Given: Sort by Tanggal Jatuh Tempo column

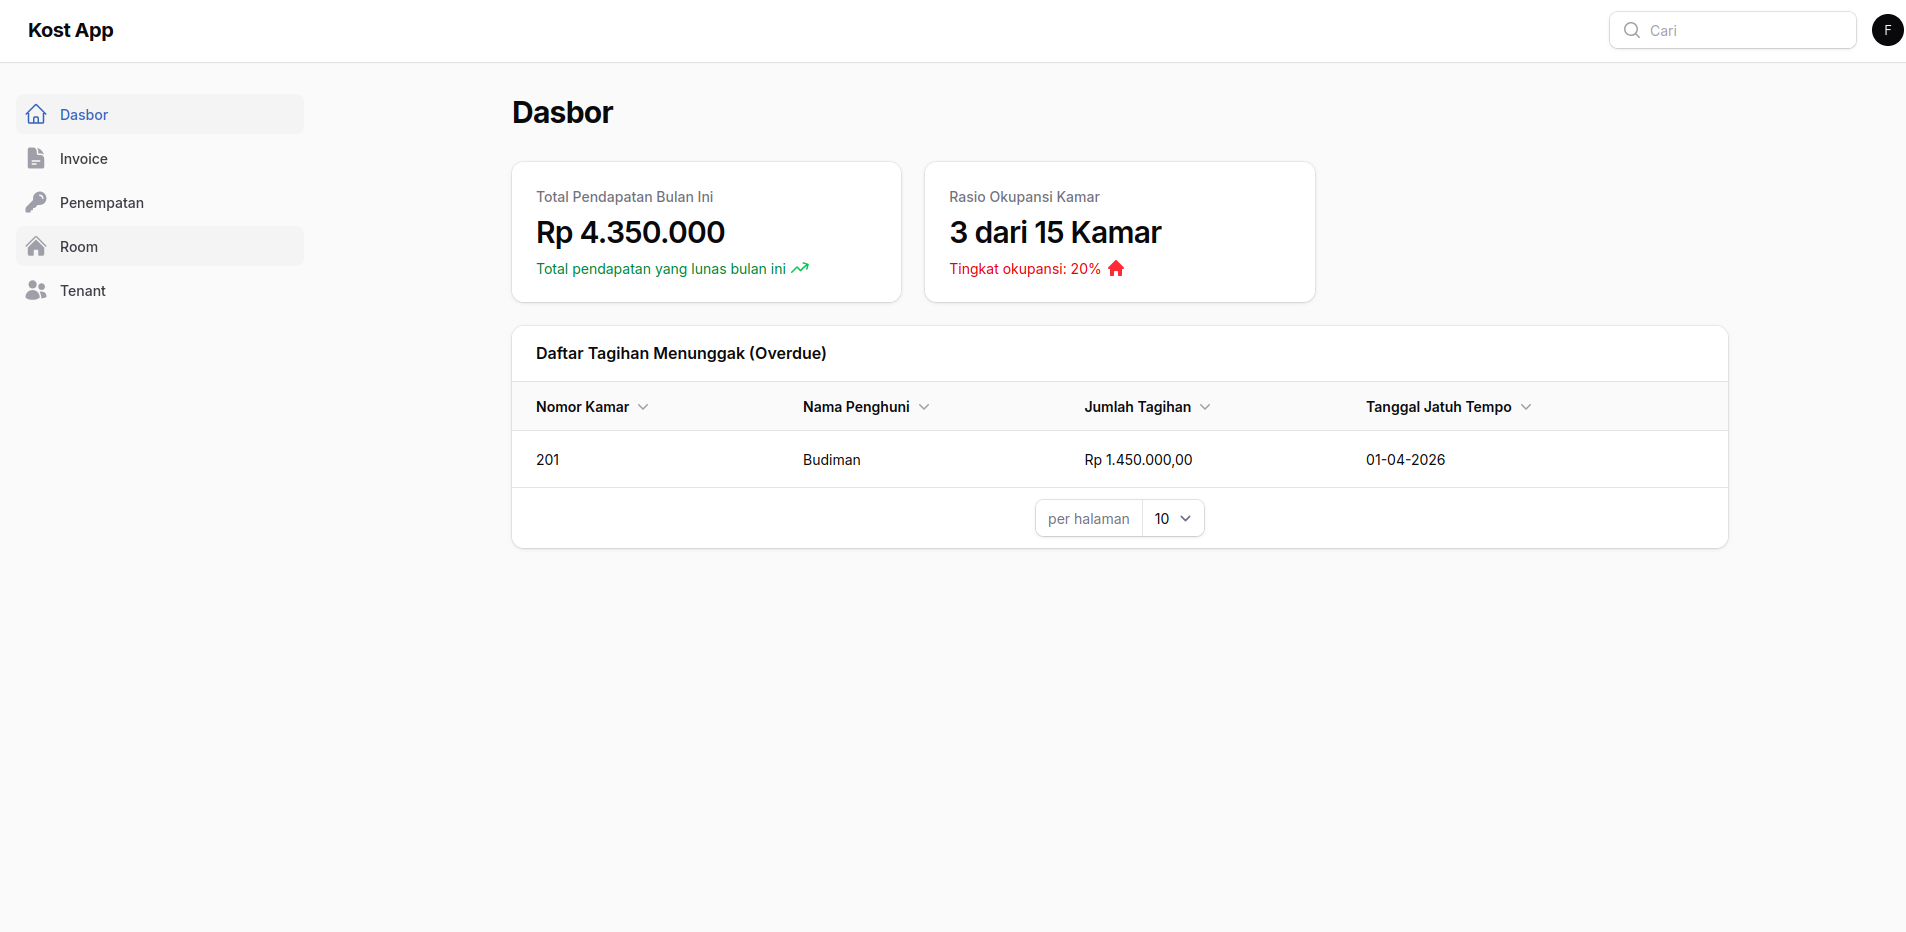Looking at the screenshot, I should coord(1448,407).
